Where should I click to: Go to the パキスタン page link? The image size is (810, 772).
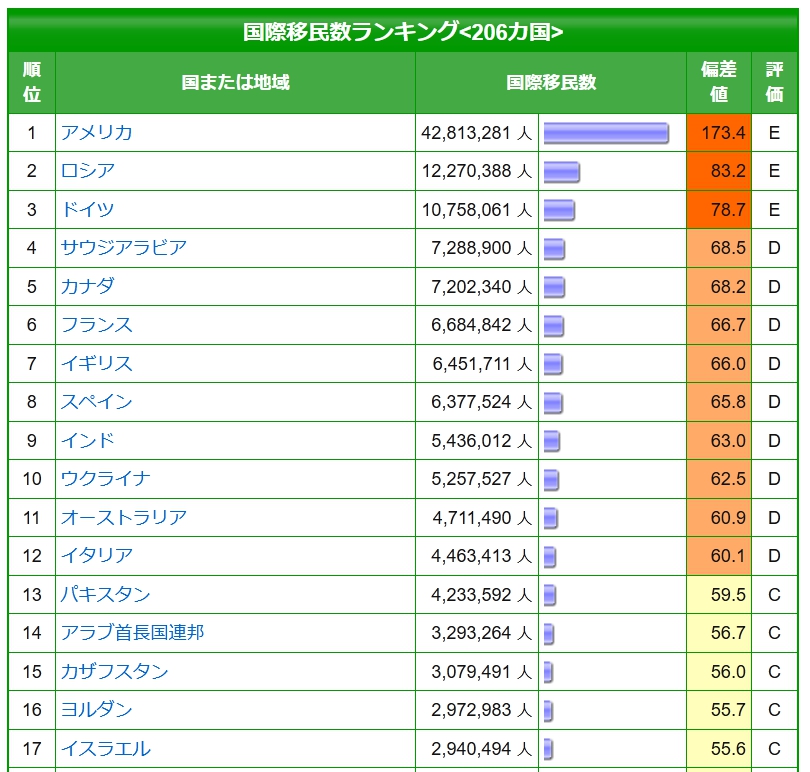tap(105, 595)
